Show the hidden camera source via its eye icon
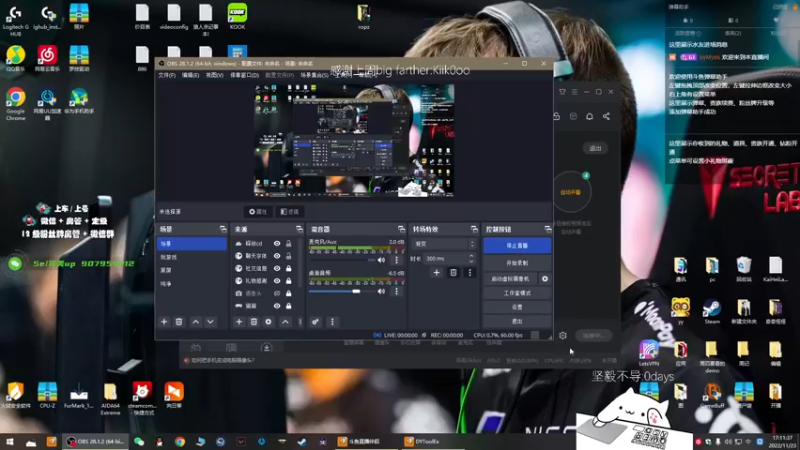The height and width of the screenshot is (450, 800). point(277,293)
